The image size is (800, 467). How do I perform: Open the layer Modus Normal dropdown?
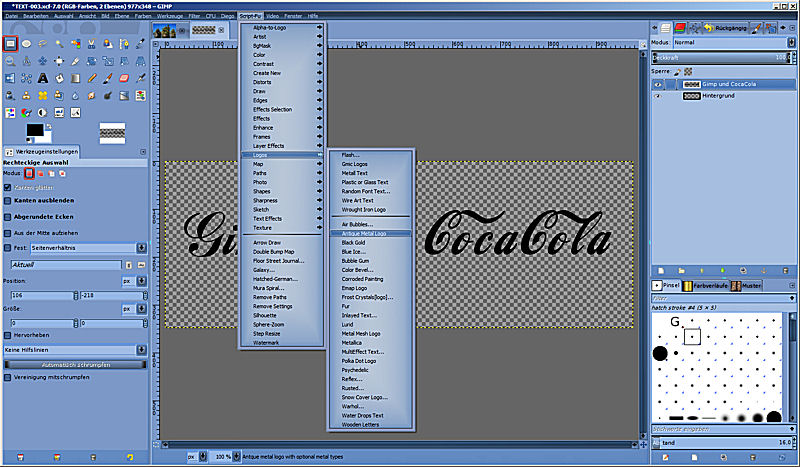click(734, 42)
